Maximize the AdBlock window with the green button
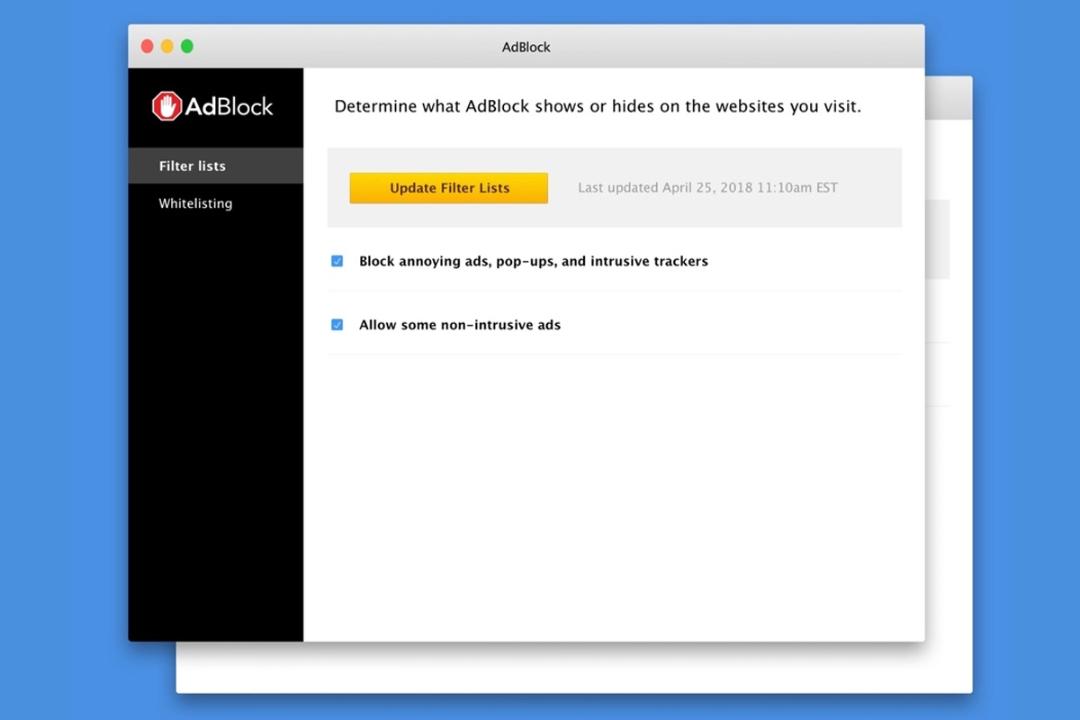This screenshot has width=1080, height=720. coord(187,46)
